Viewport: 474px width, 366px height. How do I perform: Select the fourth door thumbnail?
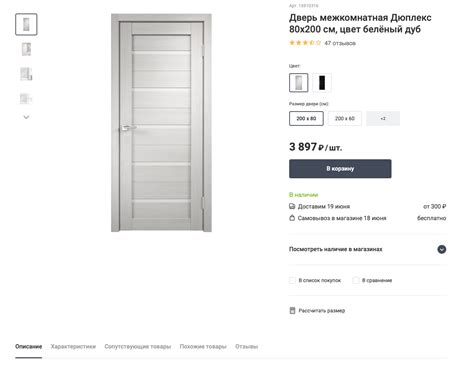[26, 99]
